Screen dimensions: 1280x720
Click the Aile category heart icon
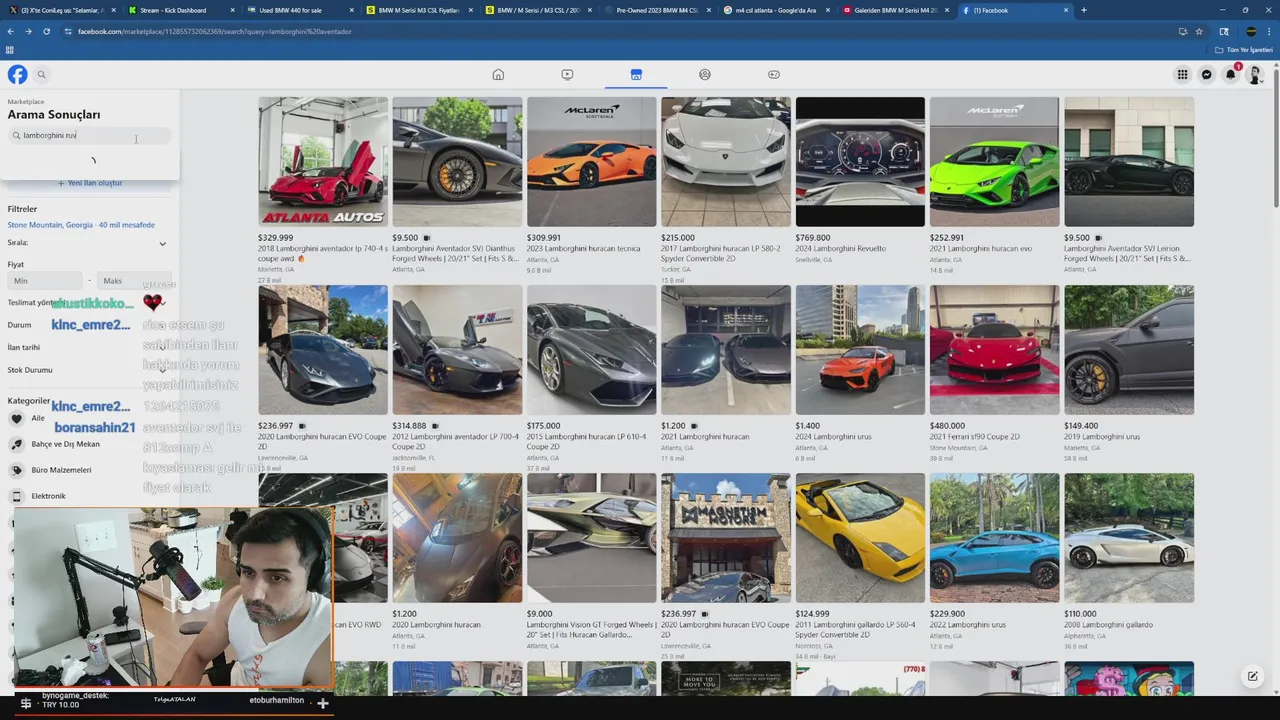17,418
